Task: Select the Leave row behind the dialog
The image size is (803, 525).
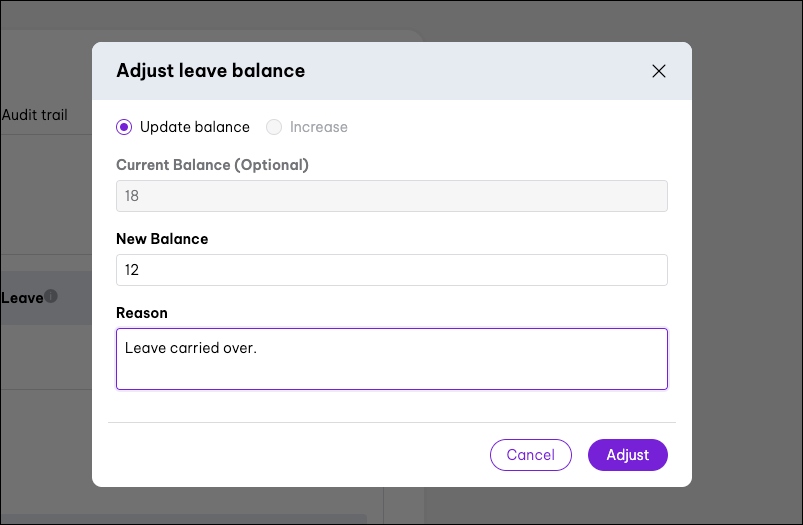Action: coord(22,297)
